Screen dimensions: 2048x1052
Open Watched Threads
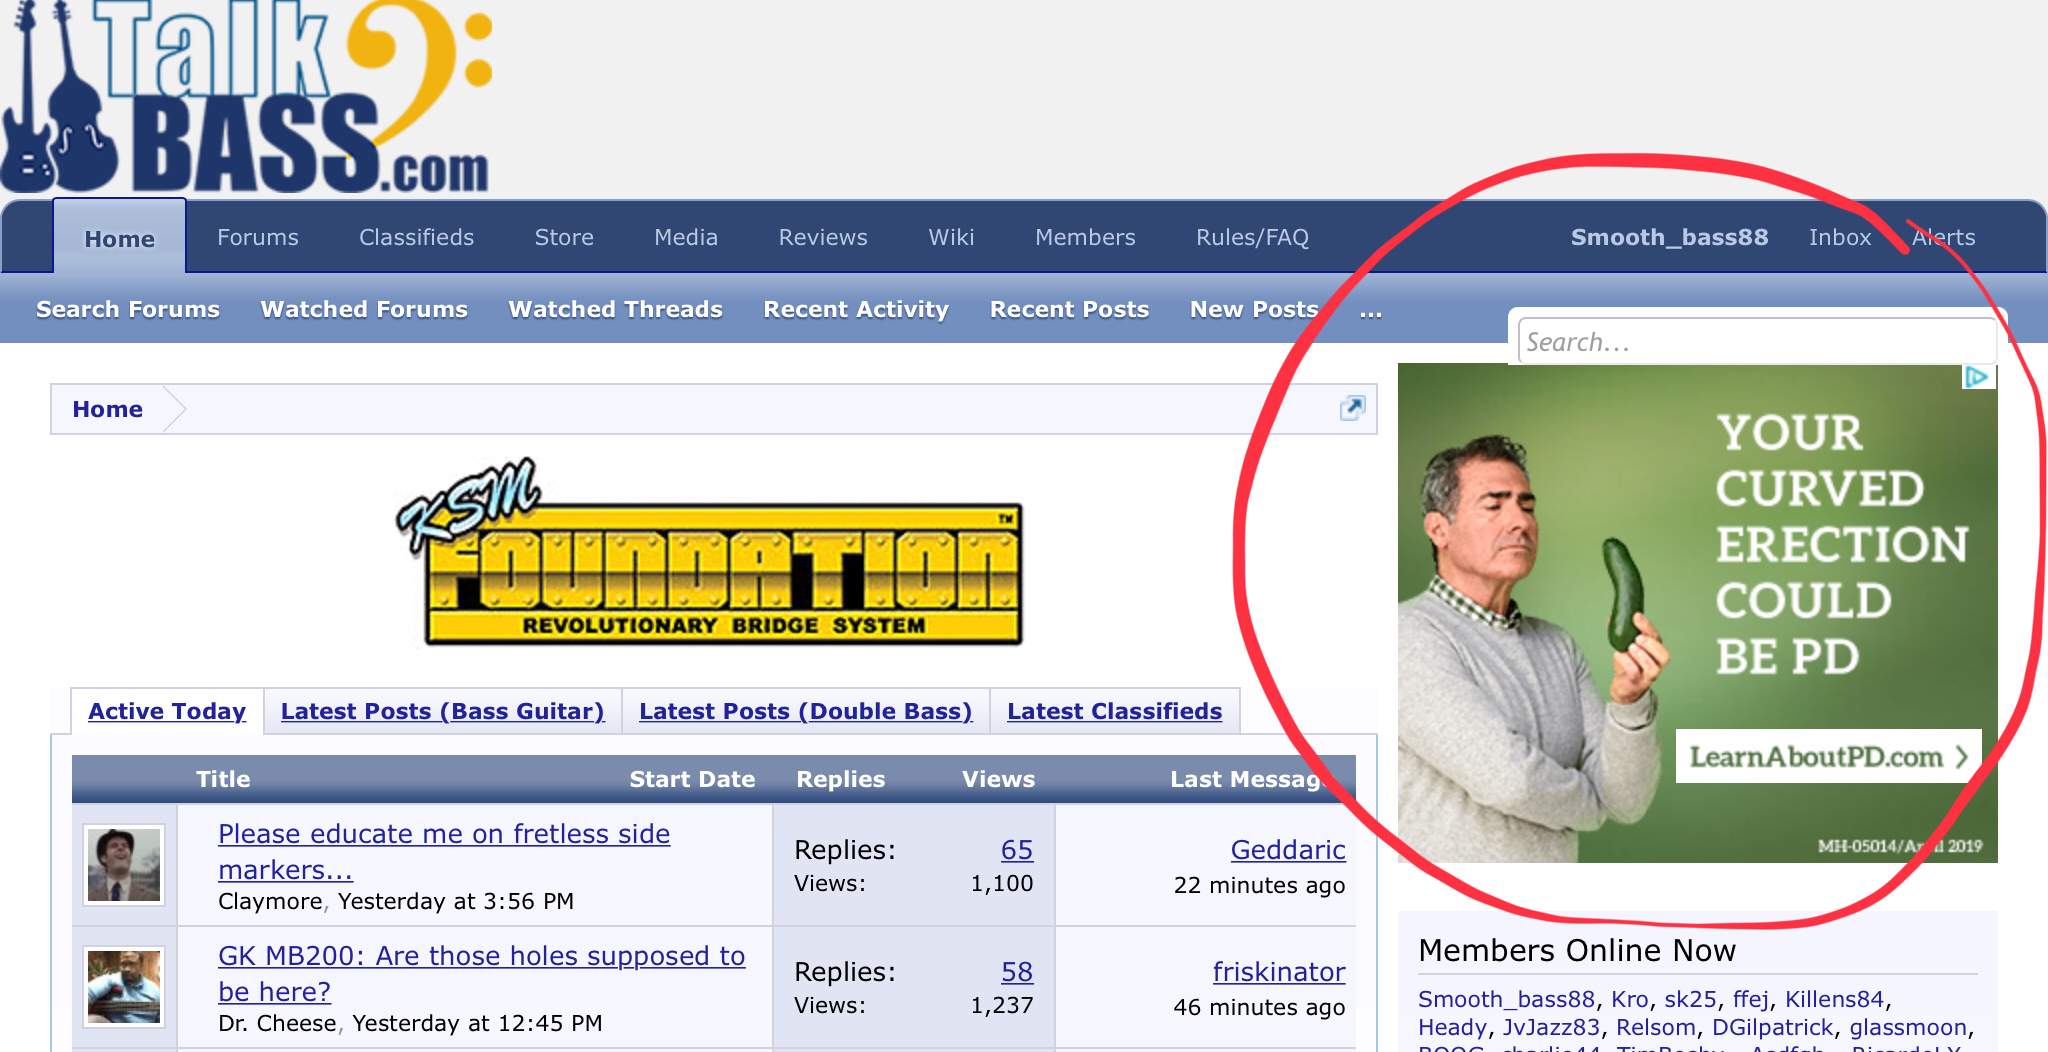tap(615, 309)
